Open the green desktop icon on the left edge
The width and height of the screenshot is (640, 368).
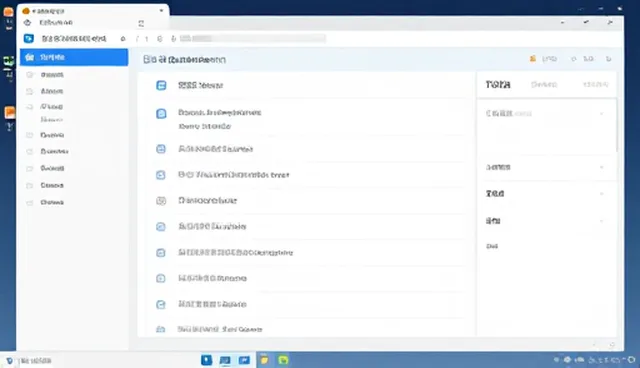(x=9, y=62)
